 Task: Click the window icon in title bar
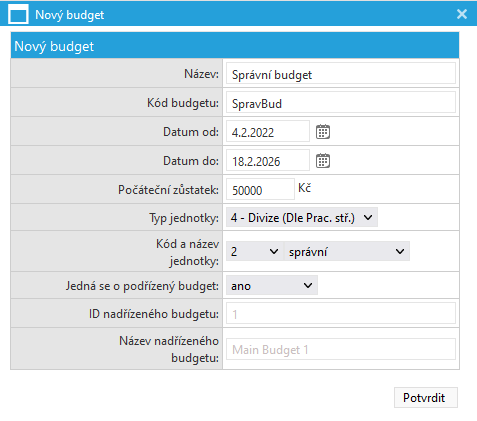click(x=18, y=14)
